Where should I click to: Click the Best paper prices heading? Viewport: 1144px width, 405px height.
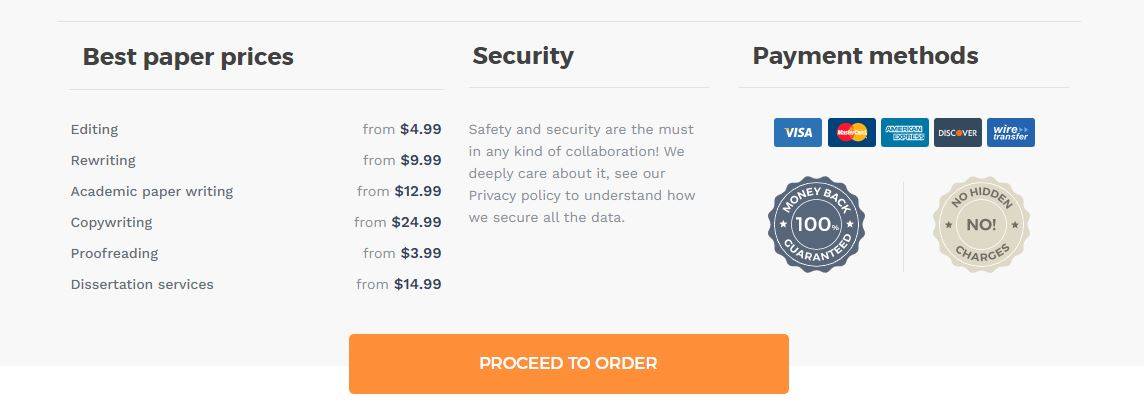pos(188,56)
